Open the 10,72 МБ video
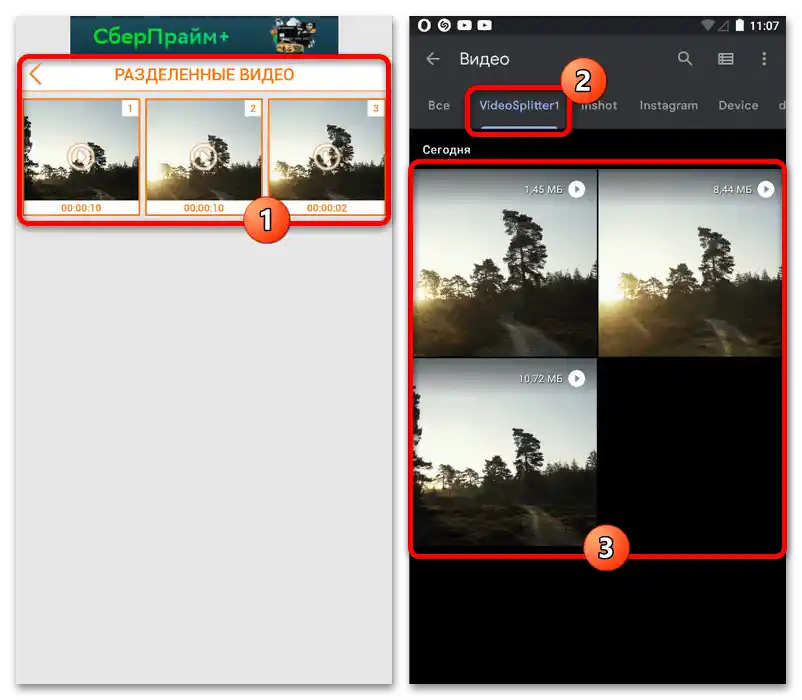The image size is (802, 700). [x=505, y=452]
